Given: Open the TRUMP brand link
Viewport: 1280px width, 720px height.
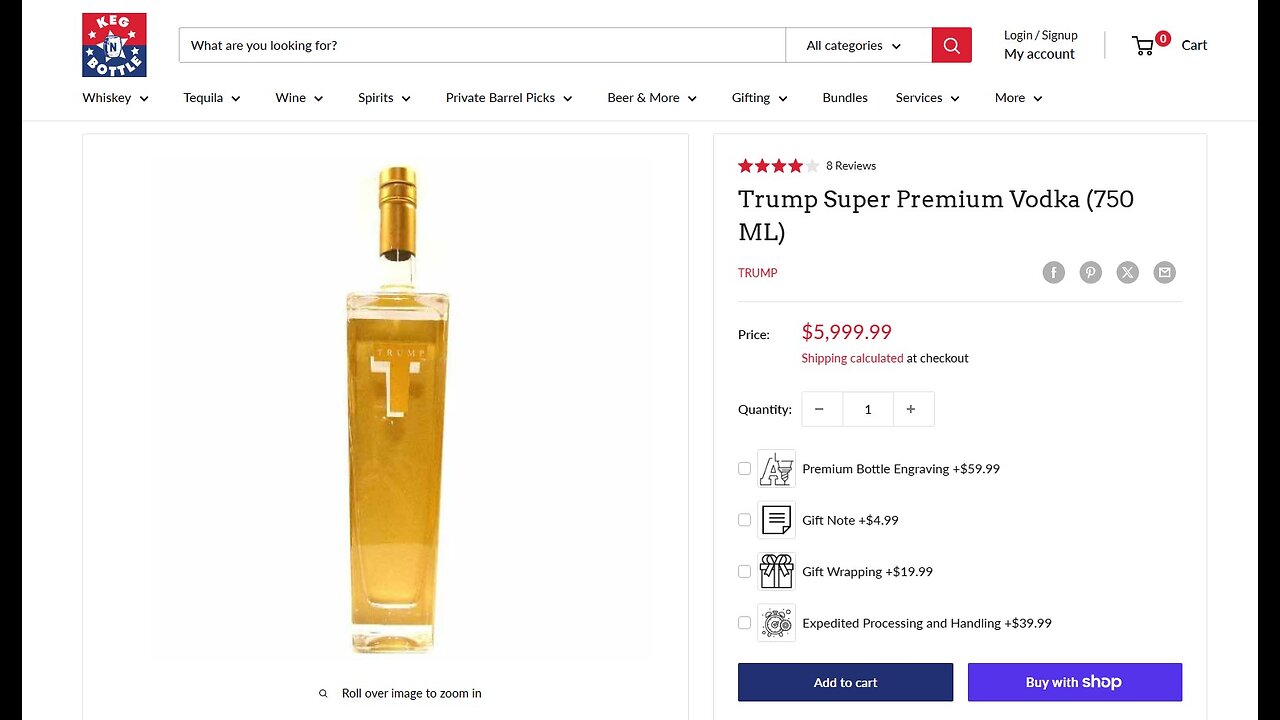Looking at the screenshot, I should pos(757,273).
